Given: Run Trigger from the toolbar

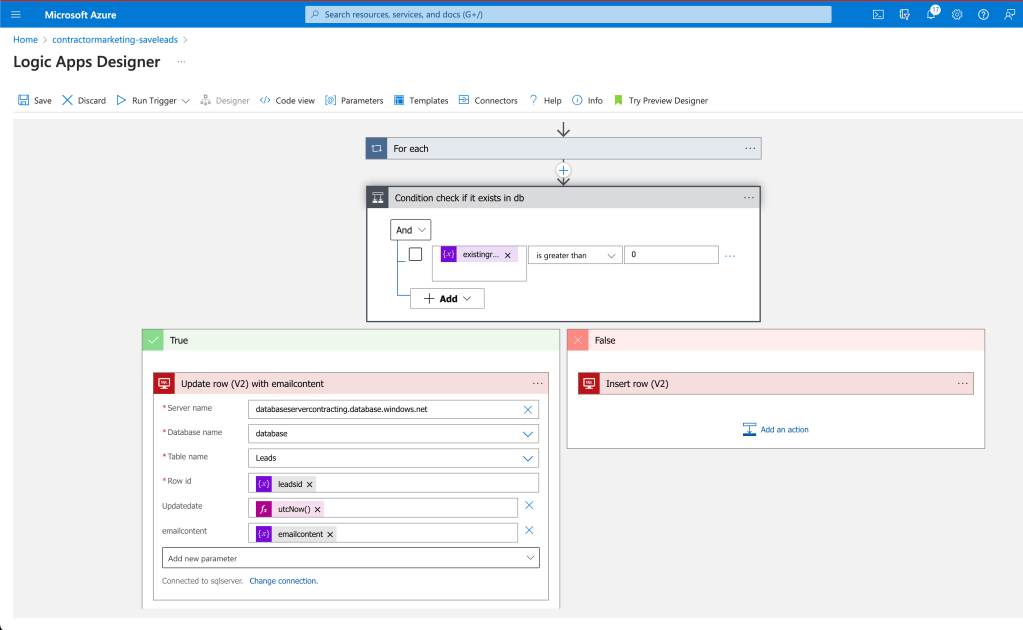Looking at the screenshot, I should coord(147,100).
